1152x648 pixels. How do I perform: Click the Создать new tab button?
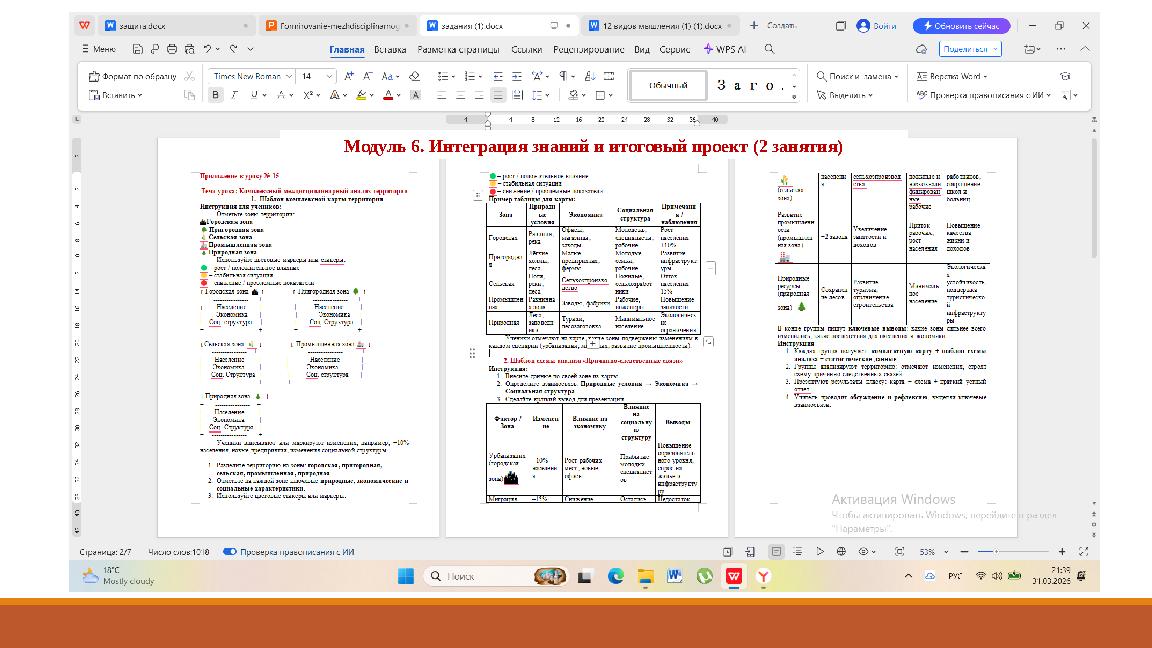773,26
